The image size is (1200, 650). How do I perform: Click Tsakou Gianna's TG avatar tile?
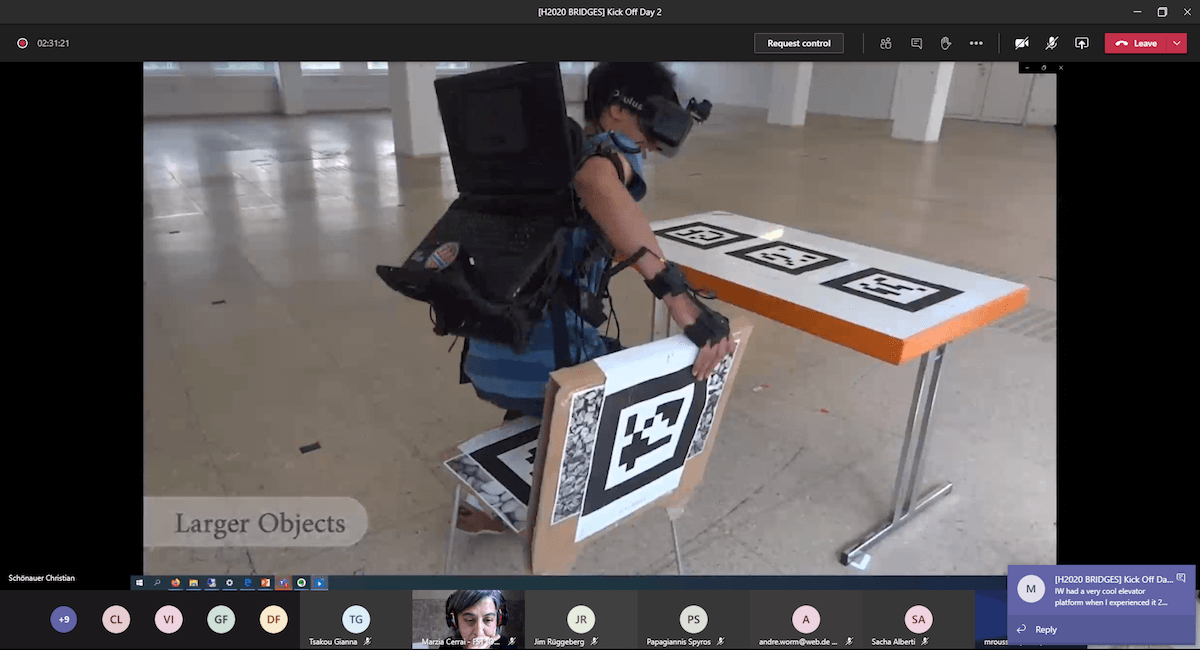(x=355, y=619)
